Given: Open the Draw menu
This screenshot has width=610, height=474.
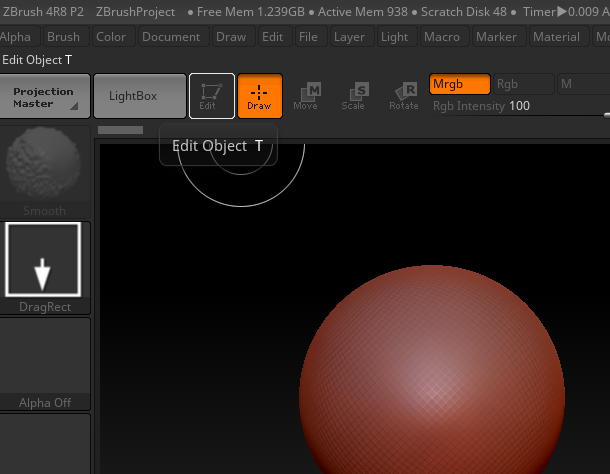Looking at the screenshot, I should coord(233,37).
